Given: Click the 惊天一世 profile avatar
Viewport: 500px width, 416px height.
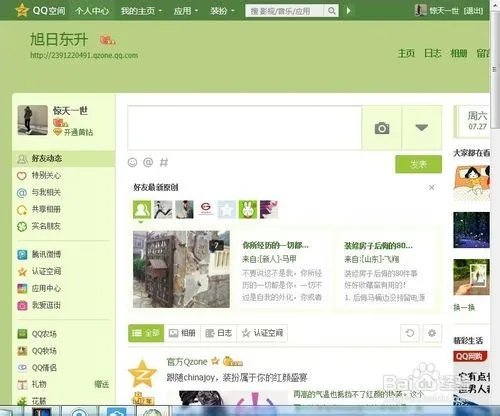Looking at the screenshot, I should click(x=32, y=120).
